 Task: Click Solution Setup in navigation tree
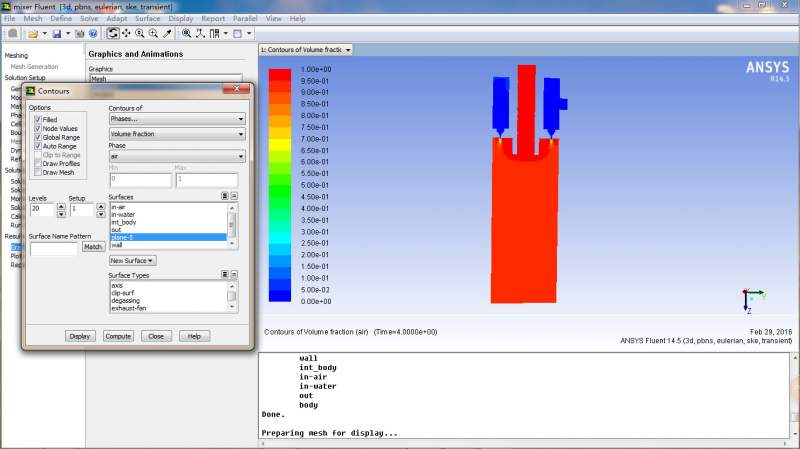[x=25, y=78]
